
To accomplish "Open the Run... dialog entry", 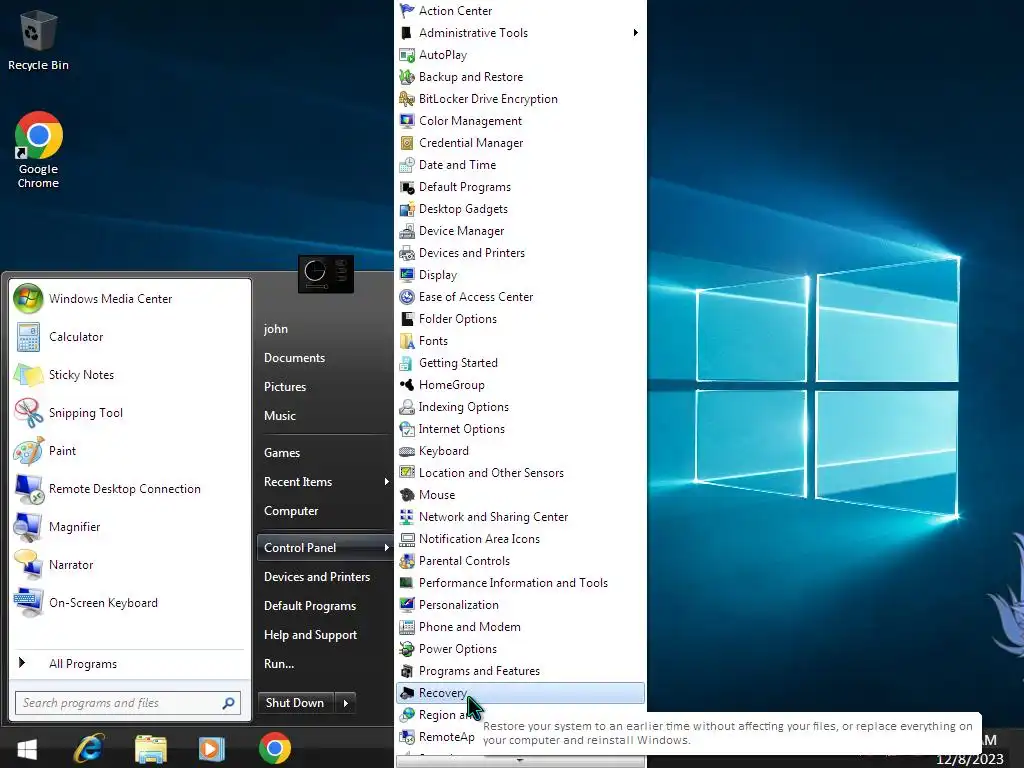I will point(279,664).
